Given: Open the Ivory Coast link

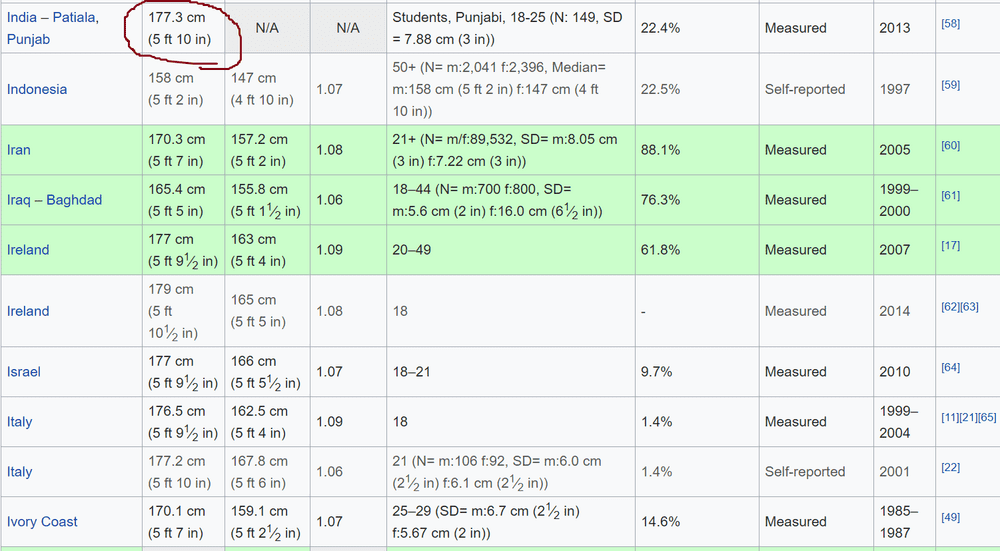Looking at the screenshot, I should coord(42,522).
